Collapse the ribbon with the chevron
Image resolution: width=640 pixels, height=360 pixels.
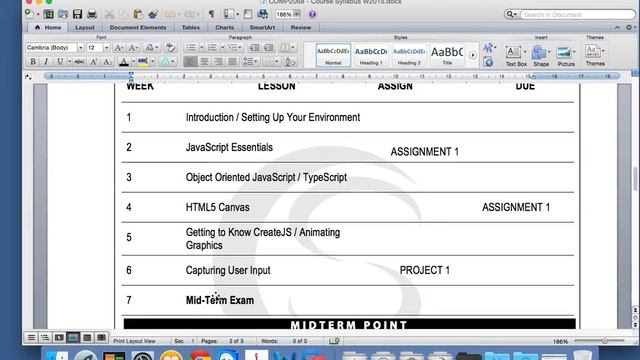coord(618,27)
